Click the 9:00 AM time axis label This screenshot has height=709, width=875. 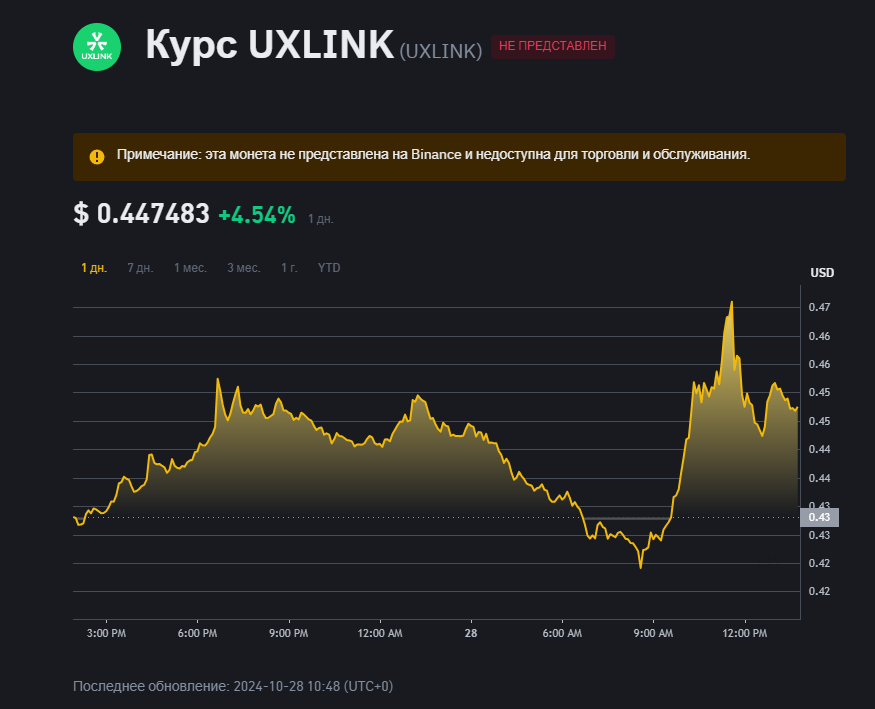[653, 633]
